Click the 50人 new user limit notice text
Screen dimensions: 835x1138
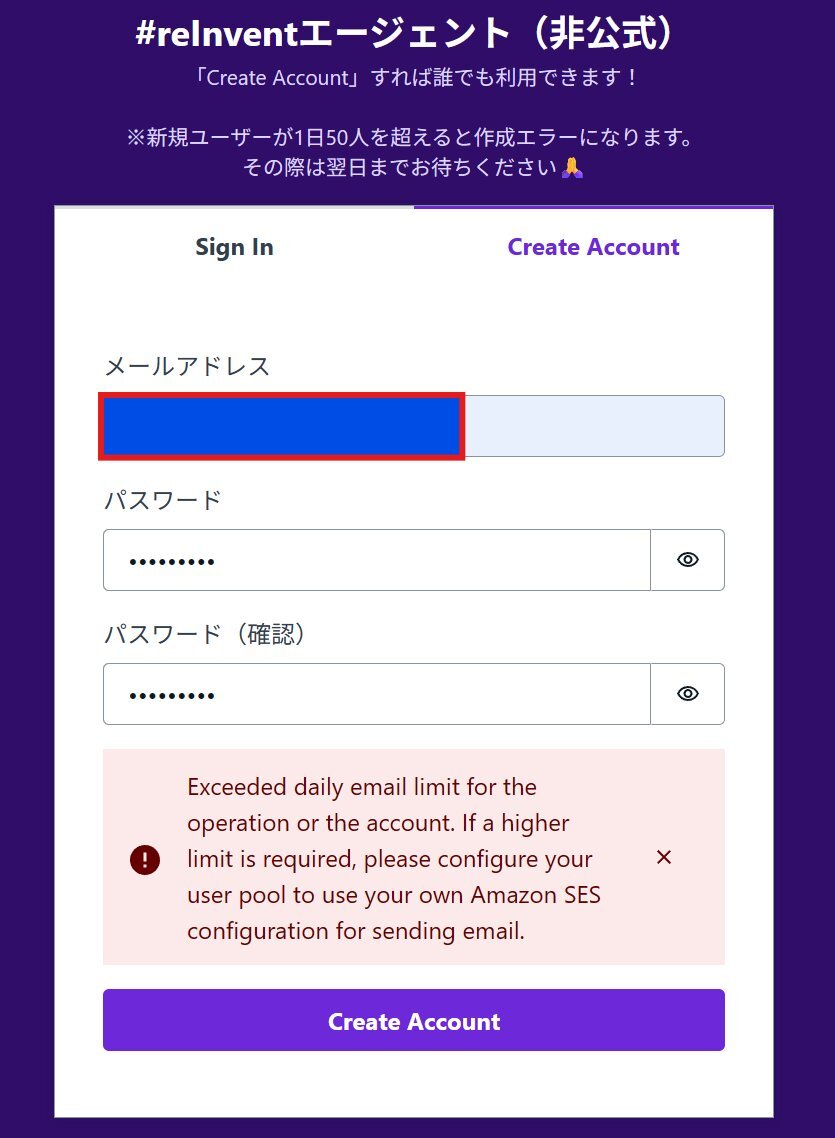[410, 137]
